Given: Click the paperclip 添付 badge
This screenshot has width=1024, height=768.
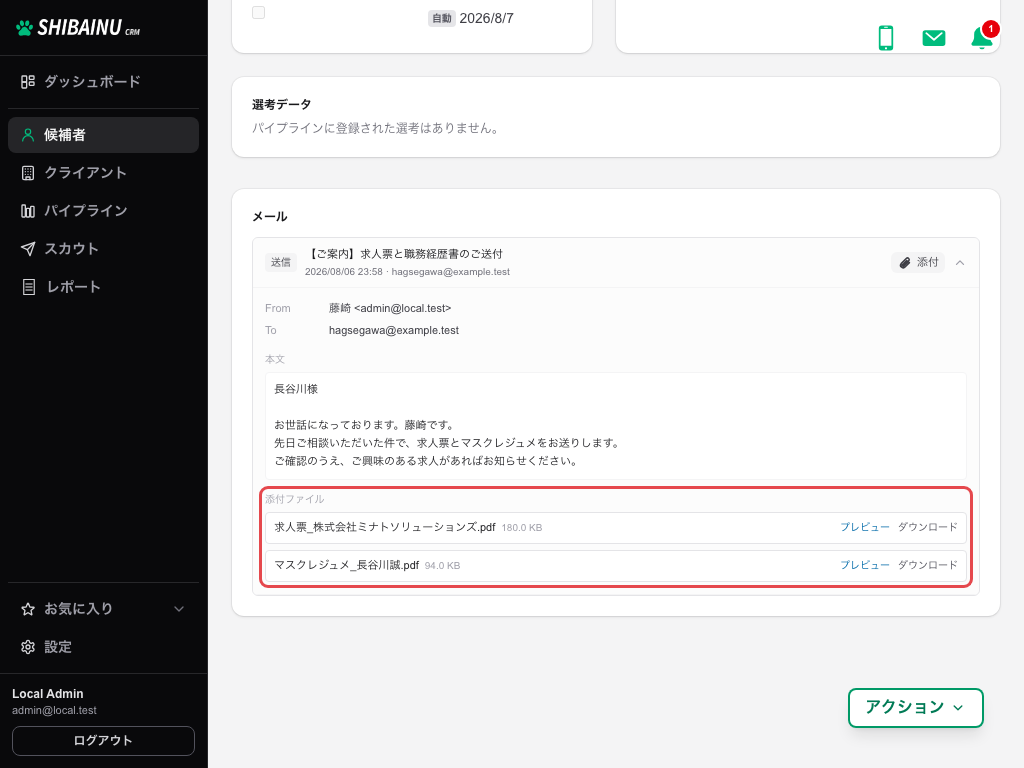Looking at the screenshot, I should click(918, 263).
